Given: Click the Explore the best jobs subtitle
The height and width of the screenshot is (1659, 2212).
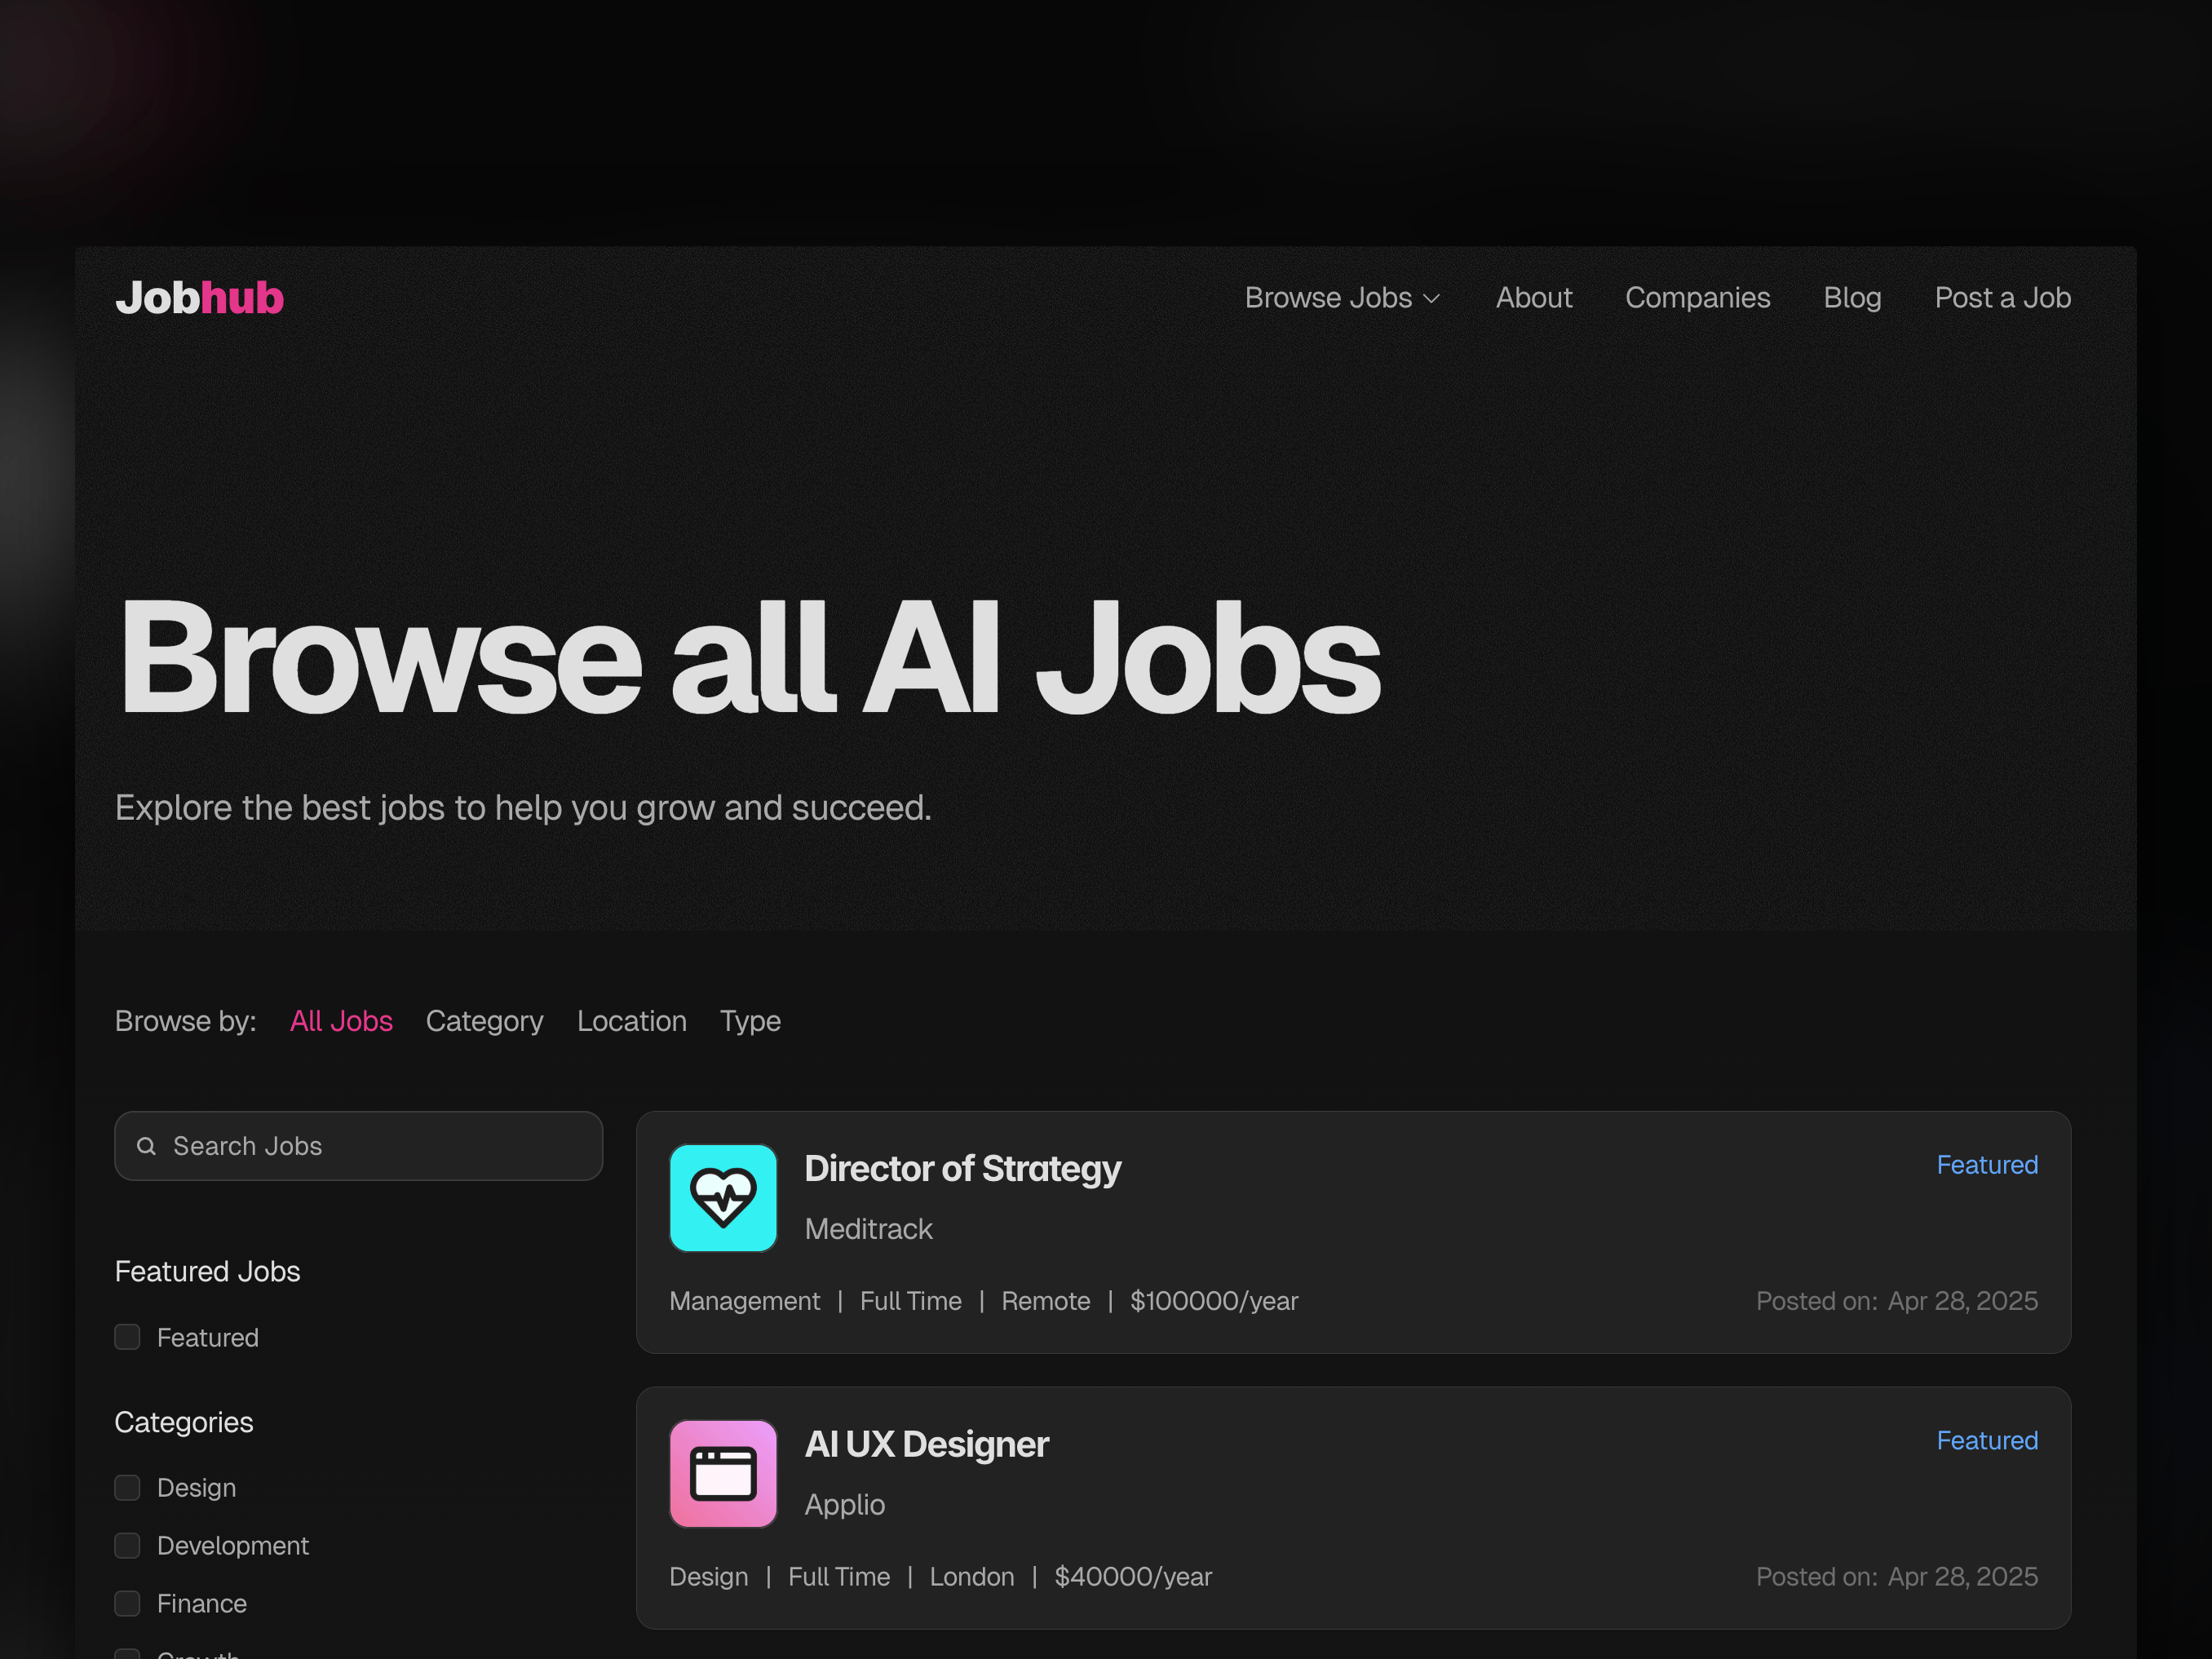Looking at the screenshot, I should [523, 808].
